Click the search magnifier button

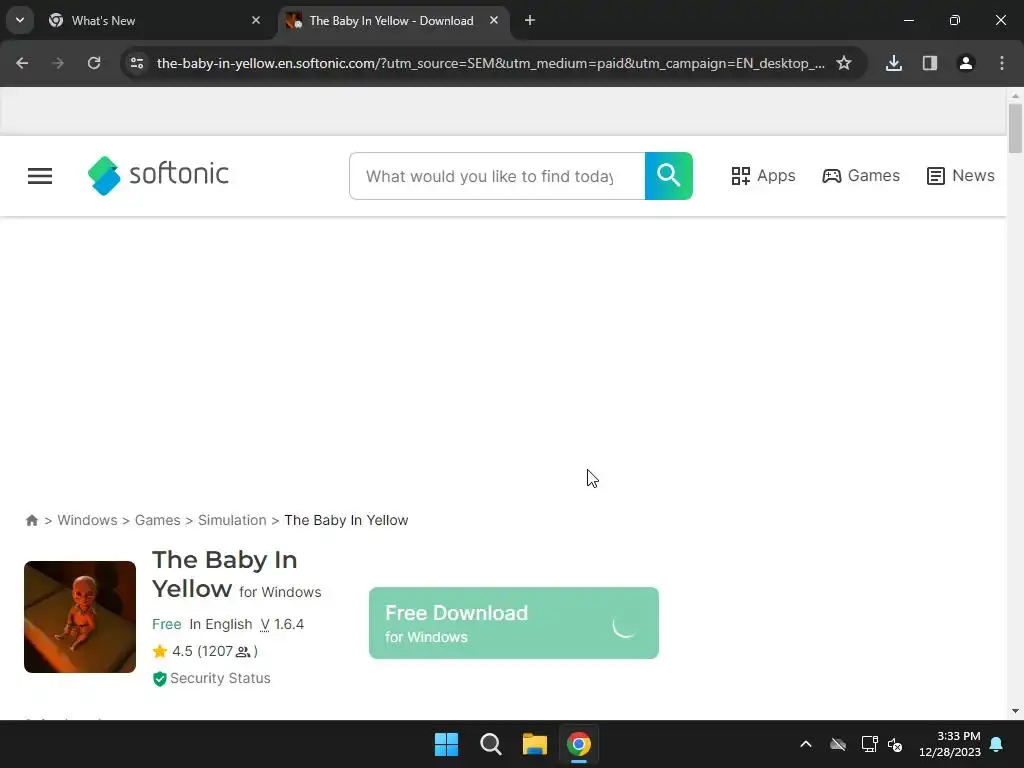click(x=668, y=176)
